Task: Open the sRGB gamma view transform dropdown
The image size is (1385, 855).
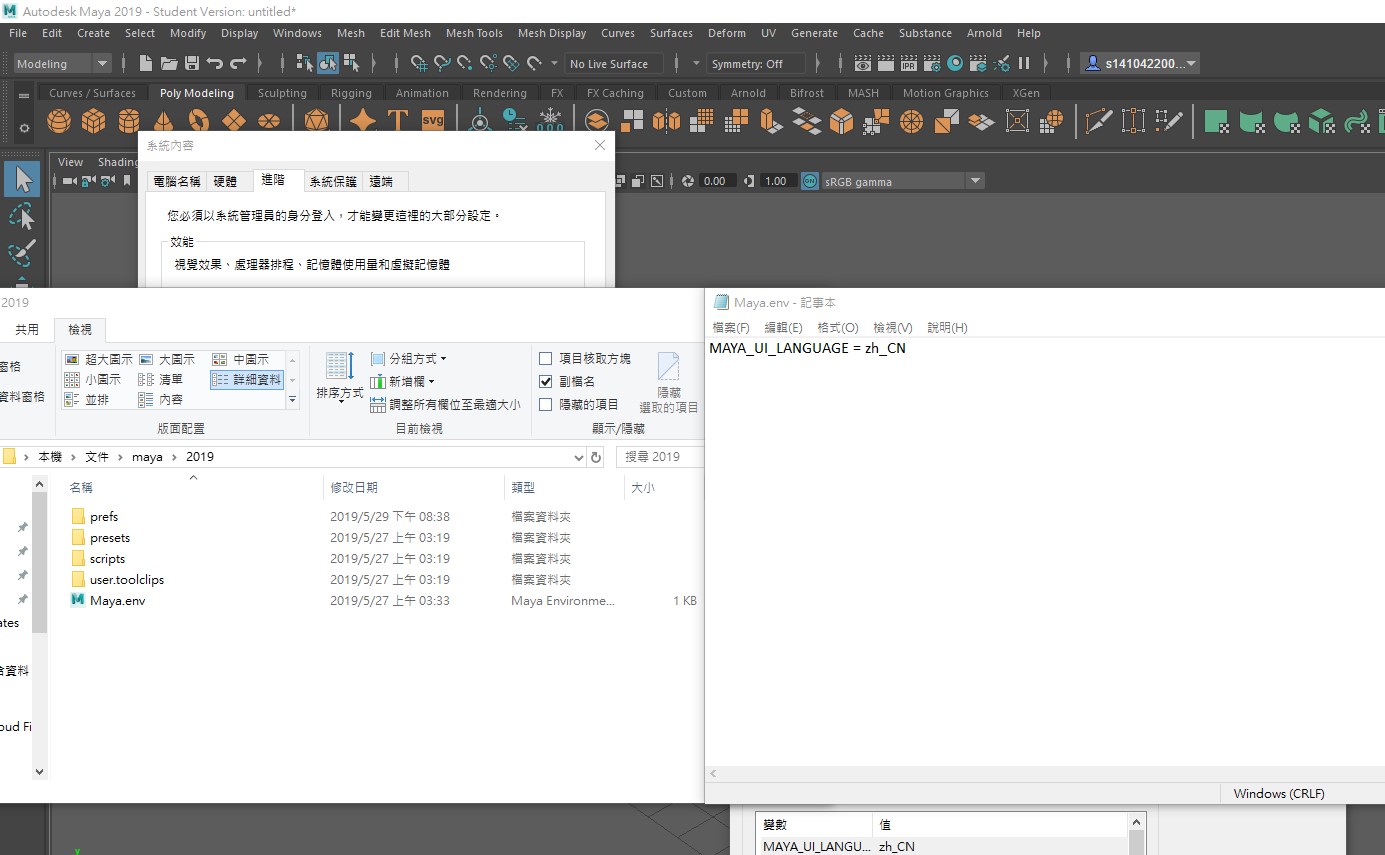Action: point(902,181)
